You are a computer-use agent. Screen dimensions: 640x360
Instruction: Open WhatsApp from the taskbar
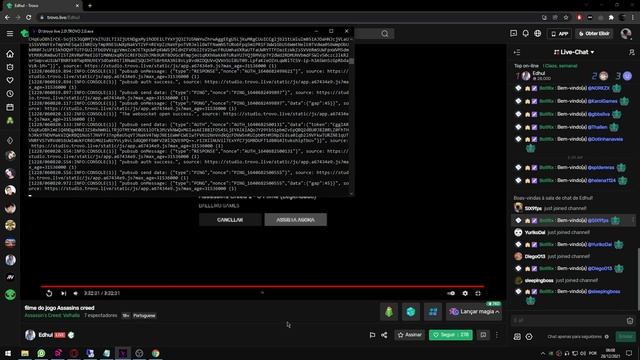[x=41, y=353]
